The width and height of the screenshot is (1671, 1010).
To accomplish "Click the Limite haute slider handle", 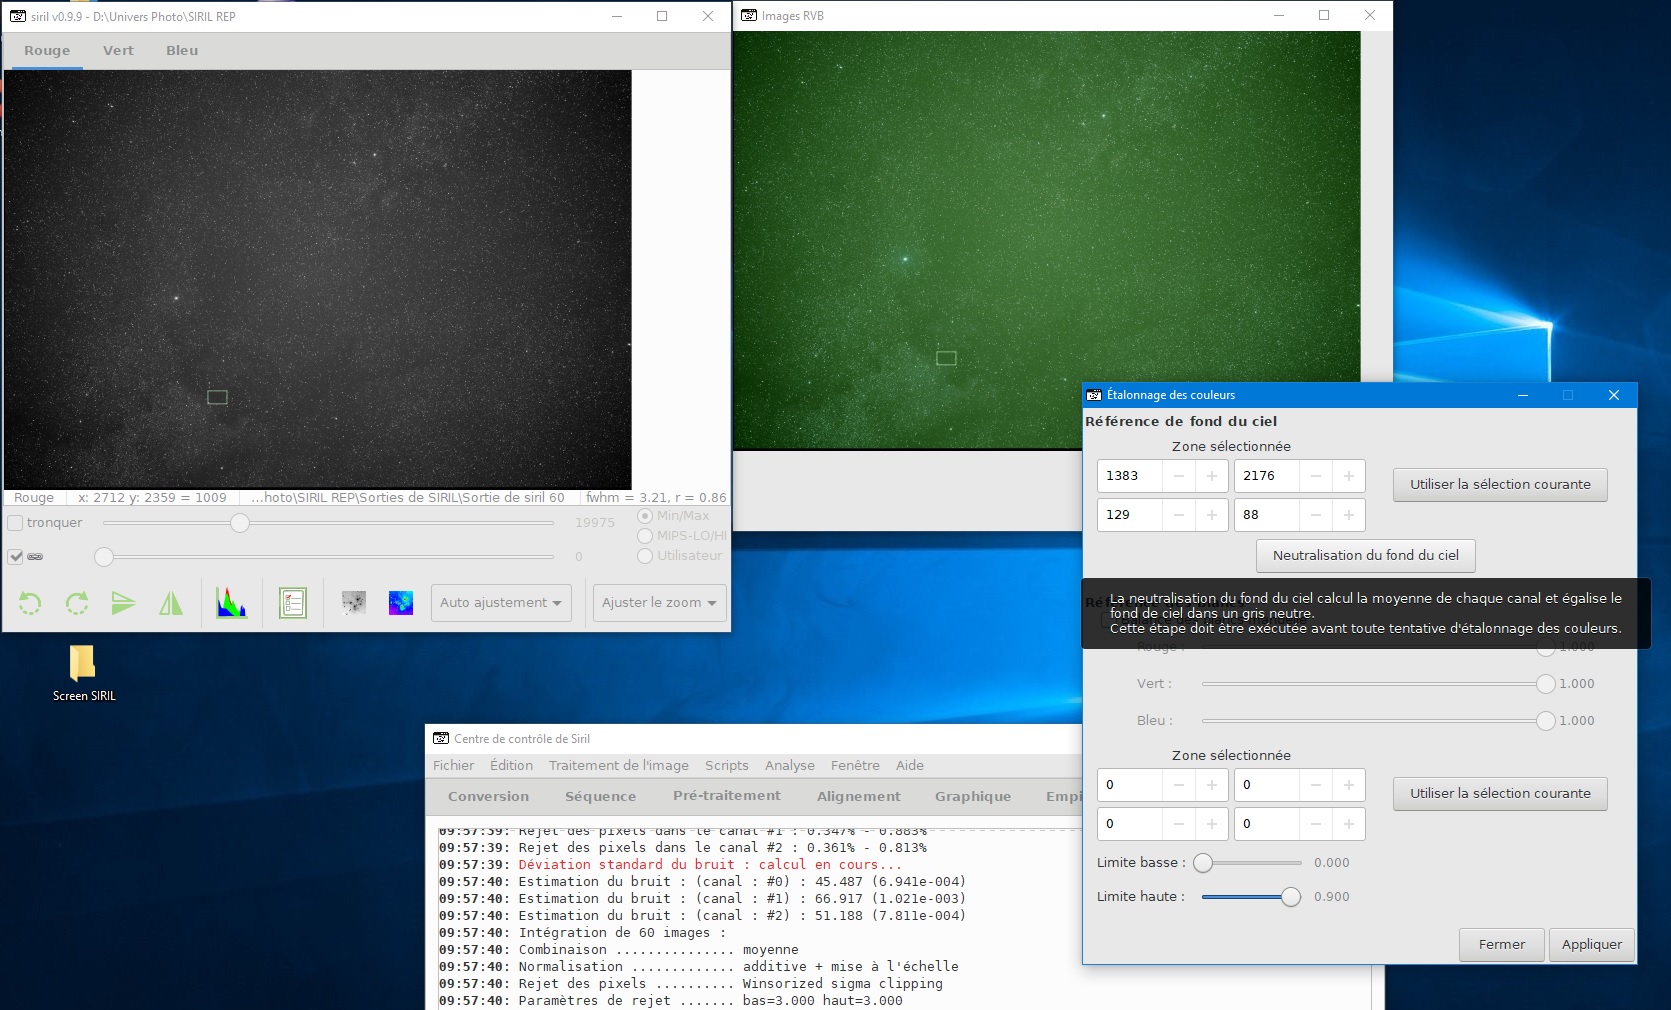I will pyautogui.click(x=1291, y=897).
